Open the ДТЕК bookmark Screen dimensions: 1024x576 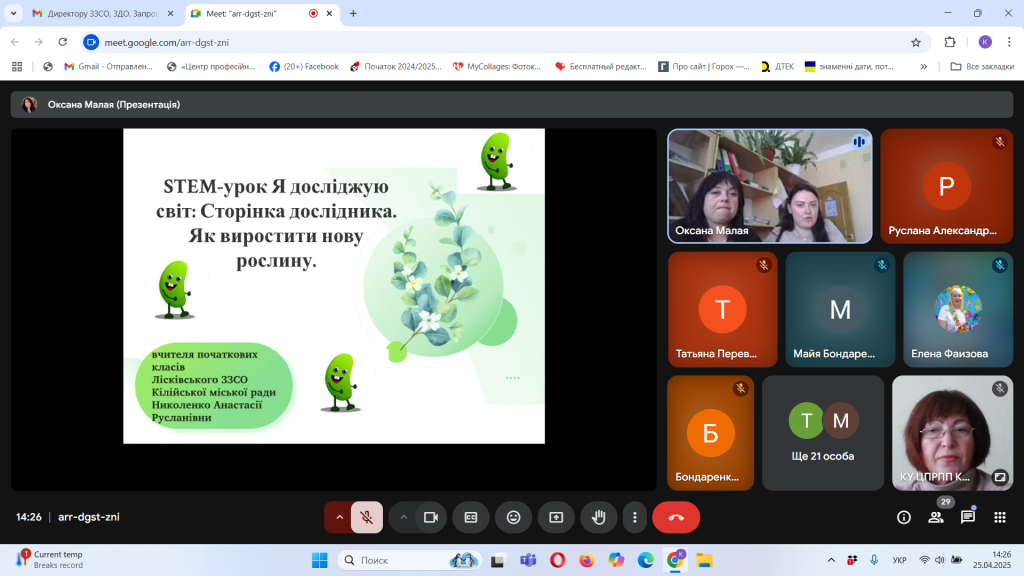(778, 67)
